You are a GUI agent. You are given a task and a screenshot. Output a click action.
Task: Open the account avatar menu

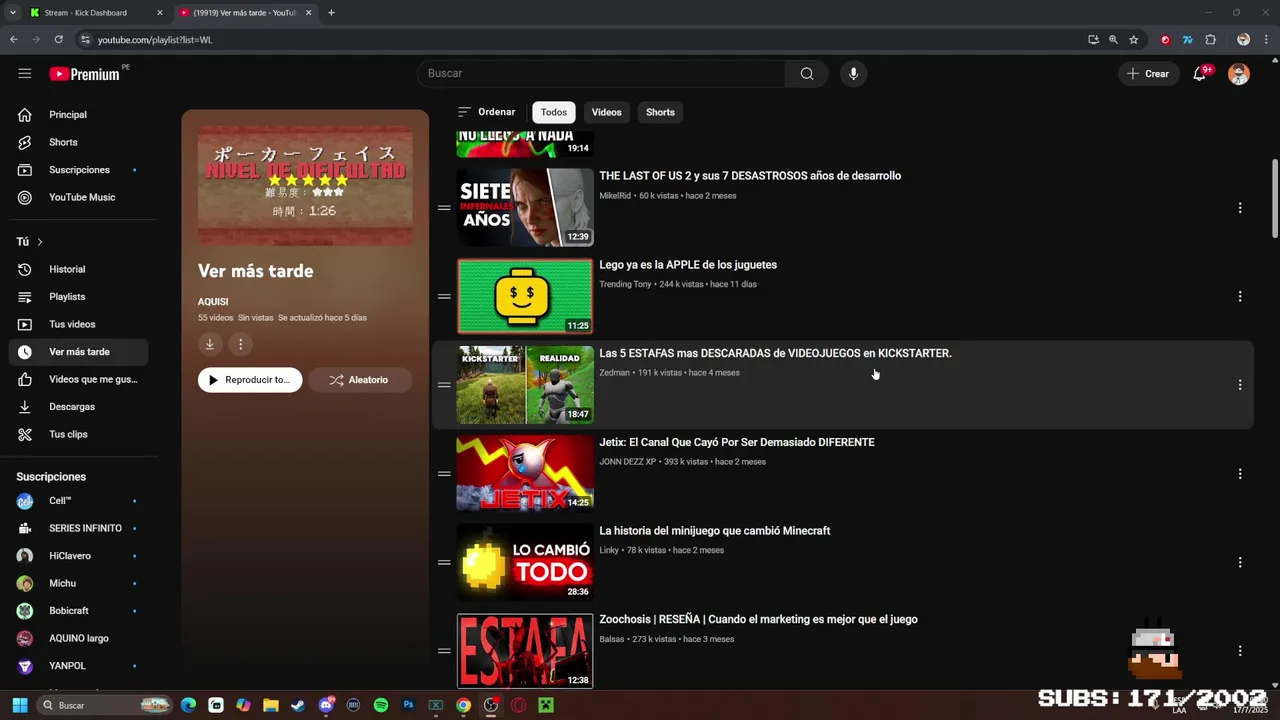1239,73
